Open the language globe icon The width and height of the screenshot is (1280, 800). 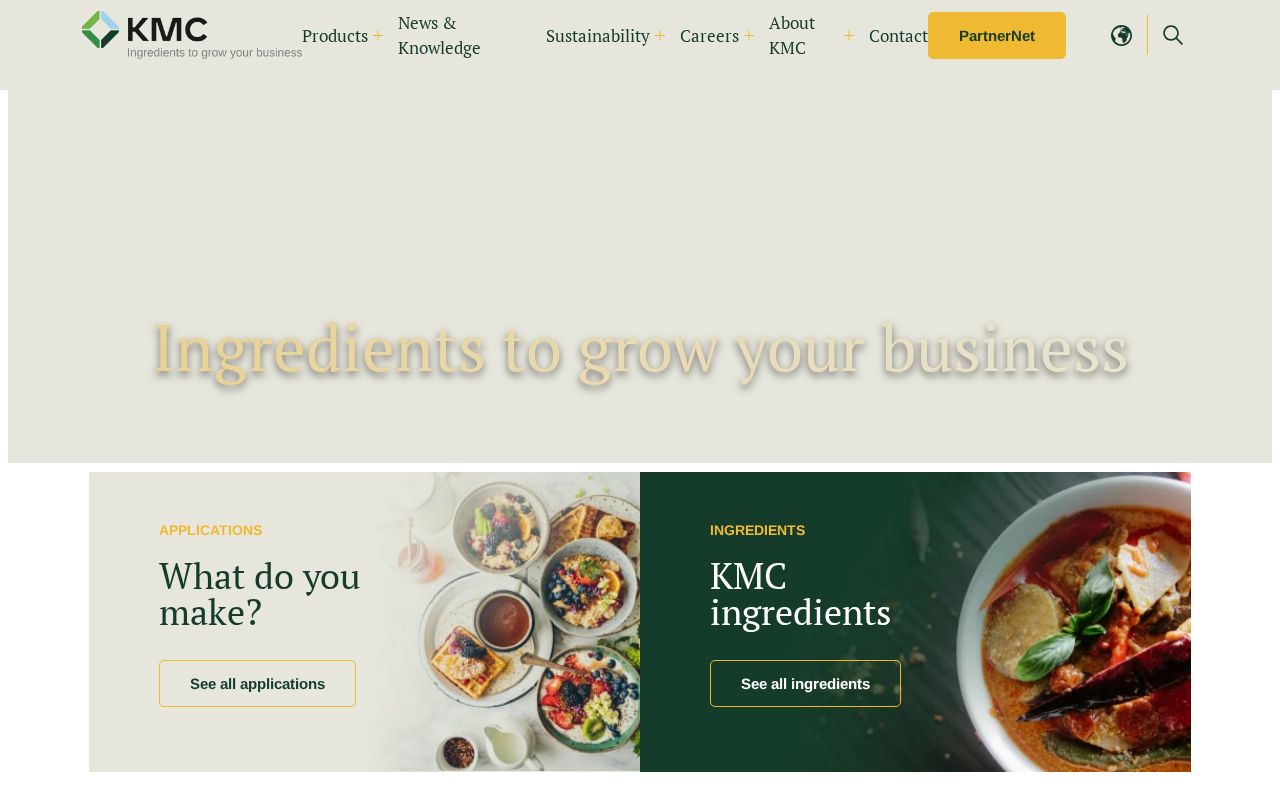coord(1122,35)
